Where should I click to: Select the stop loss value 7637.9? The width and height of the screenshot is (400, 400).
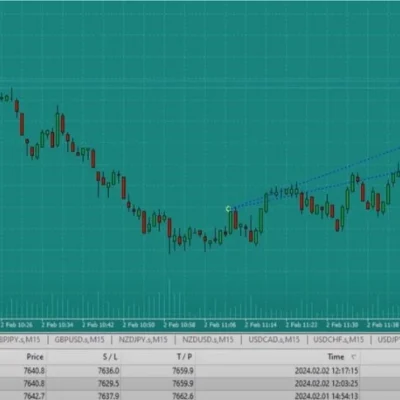(109, 396)
